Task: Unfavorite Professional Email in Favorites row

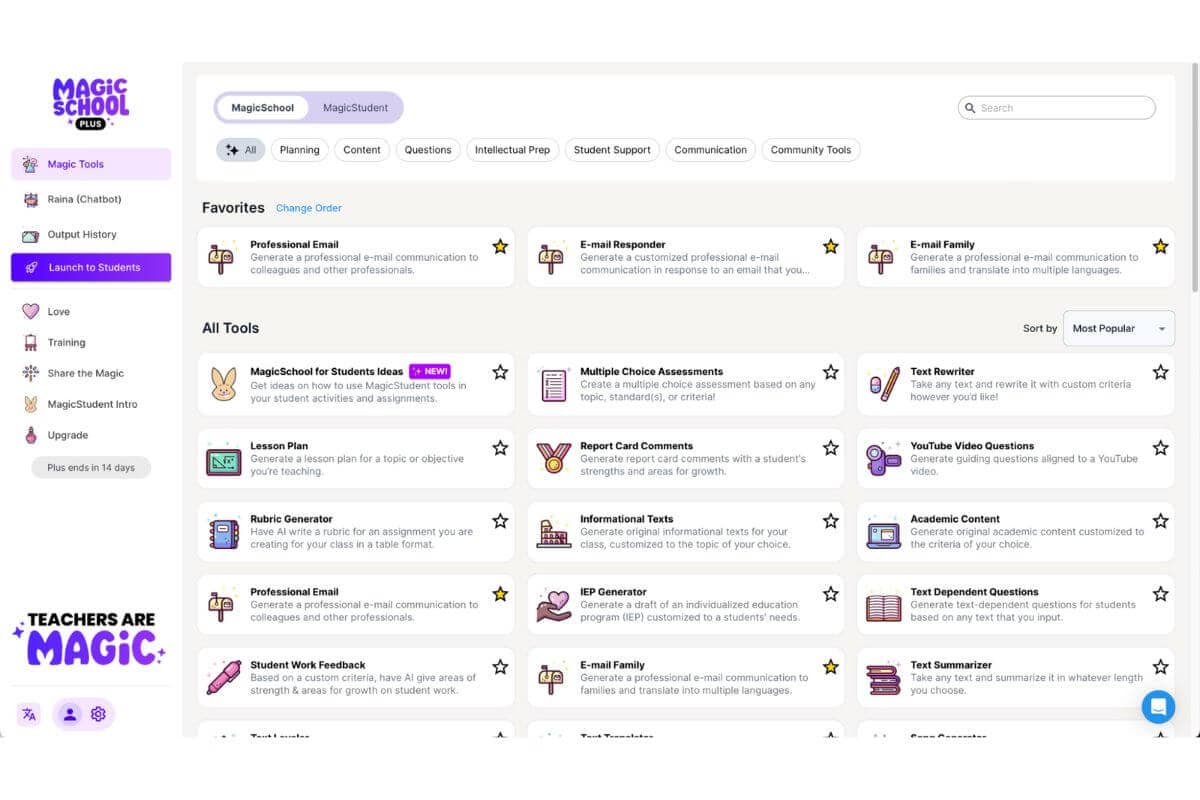Action: (500, 246)
